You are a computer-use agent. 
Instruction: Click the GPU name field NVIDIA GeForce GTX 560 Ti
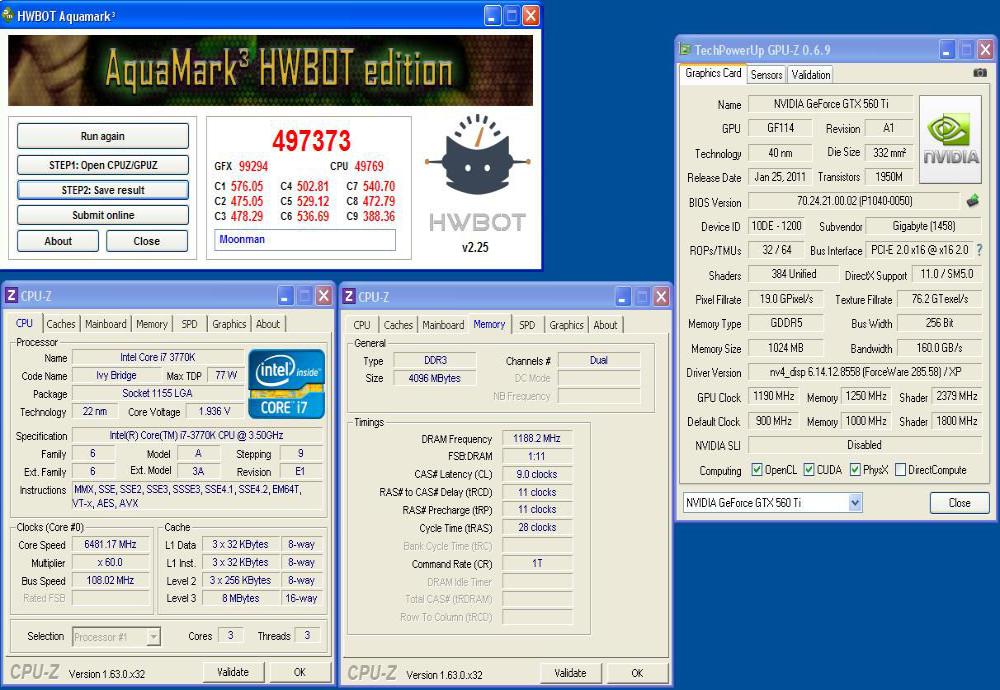(x=830, y=103)
